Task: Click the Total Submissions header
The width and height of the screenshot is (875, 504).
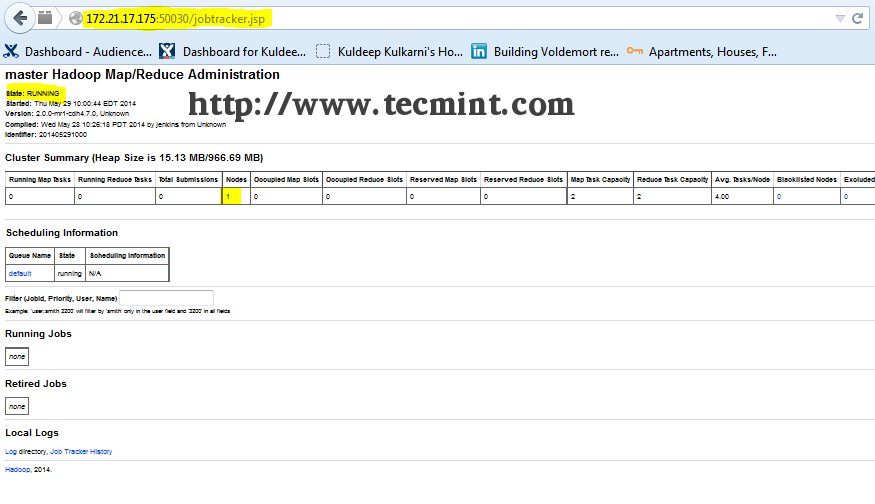Action: [x=188, y=180]
